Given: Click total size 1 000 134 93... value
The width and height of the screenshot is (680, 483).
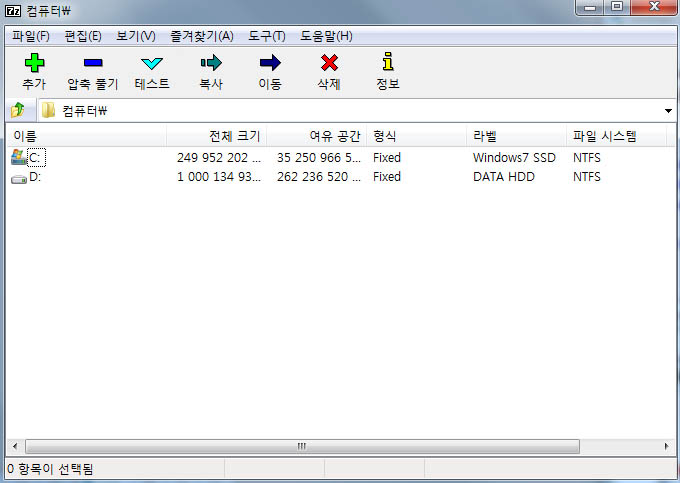Looking at the screenshot, I should (219, 177).
